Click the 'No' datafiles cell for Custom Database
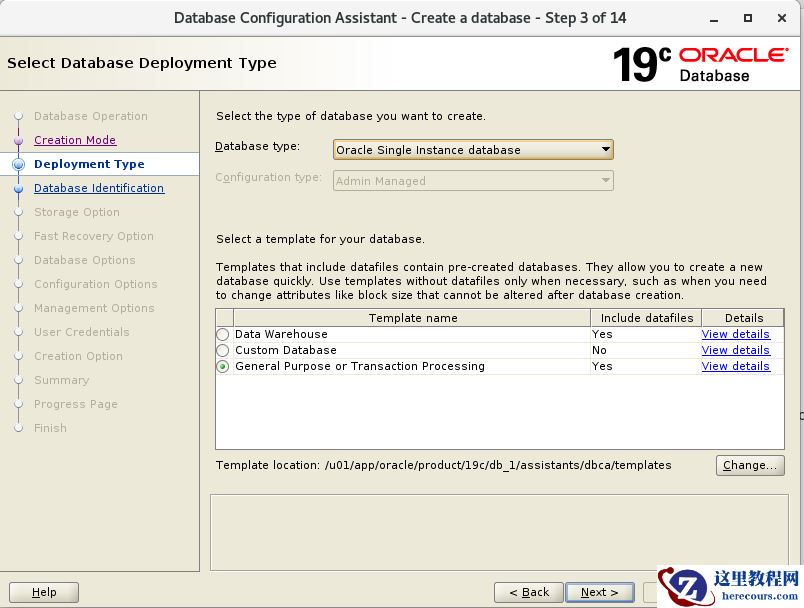Screen dimensions: 804x608 click(599, 350)
